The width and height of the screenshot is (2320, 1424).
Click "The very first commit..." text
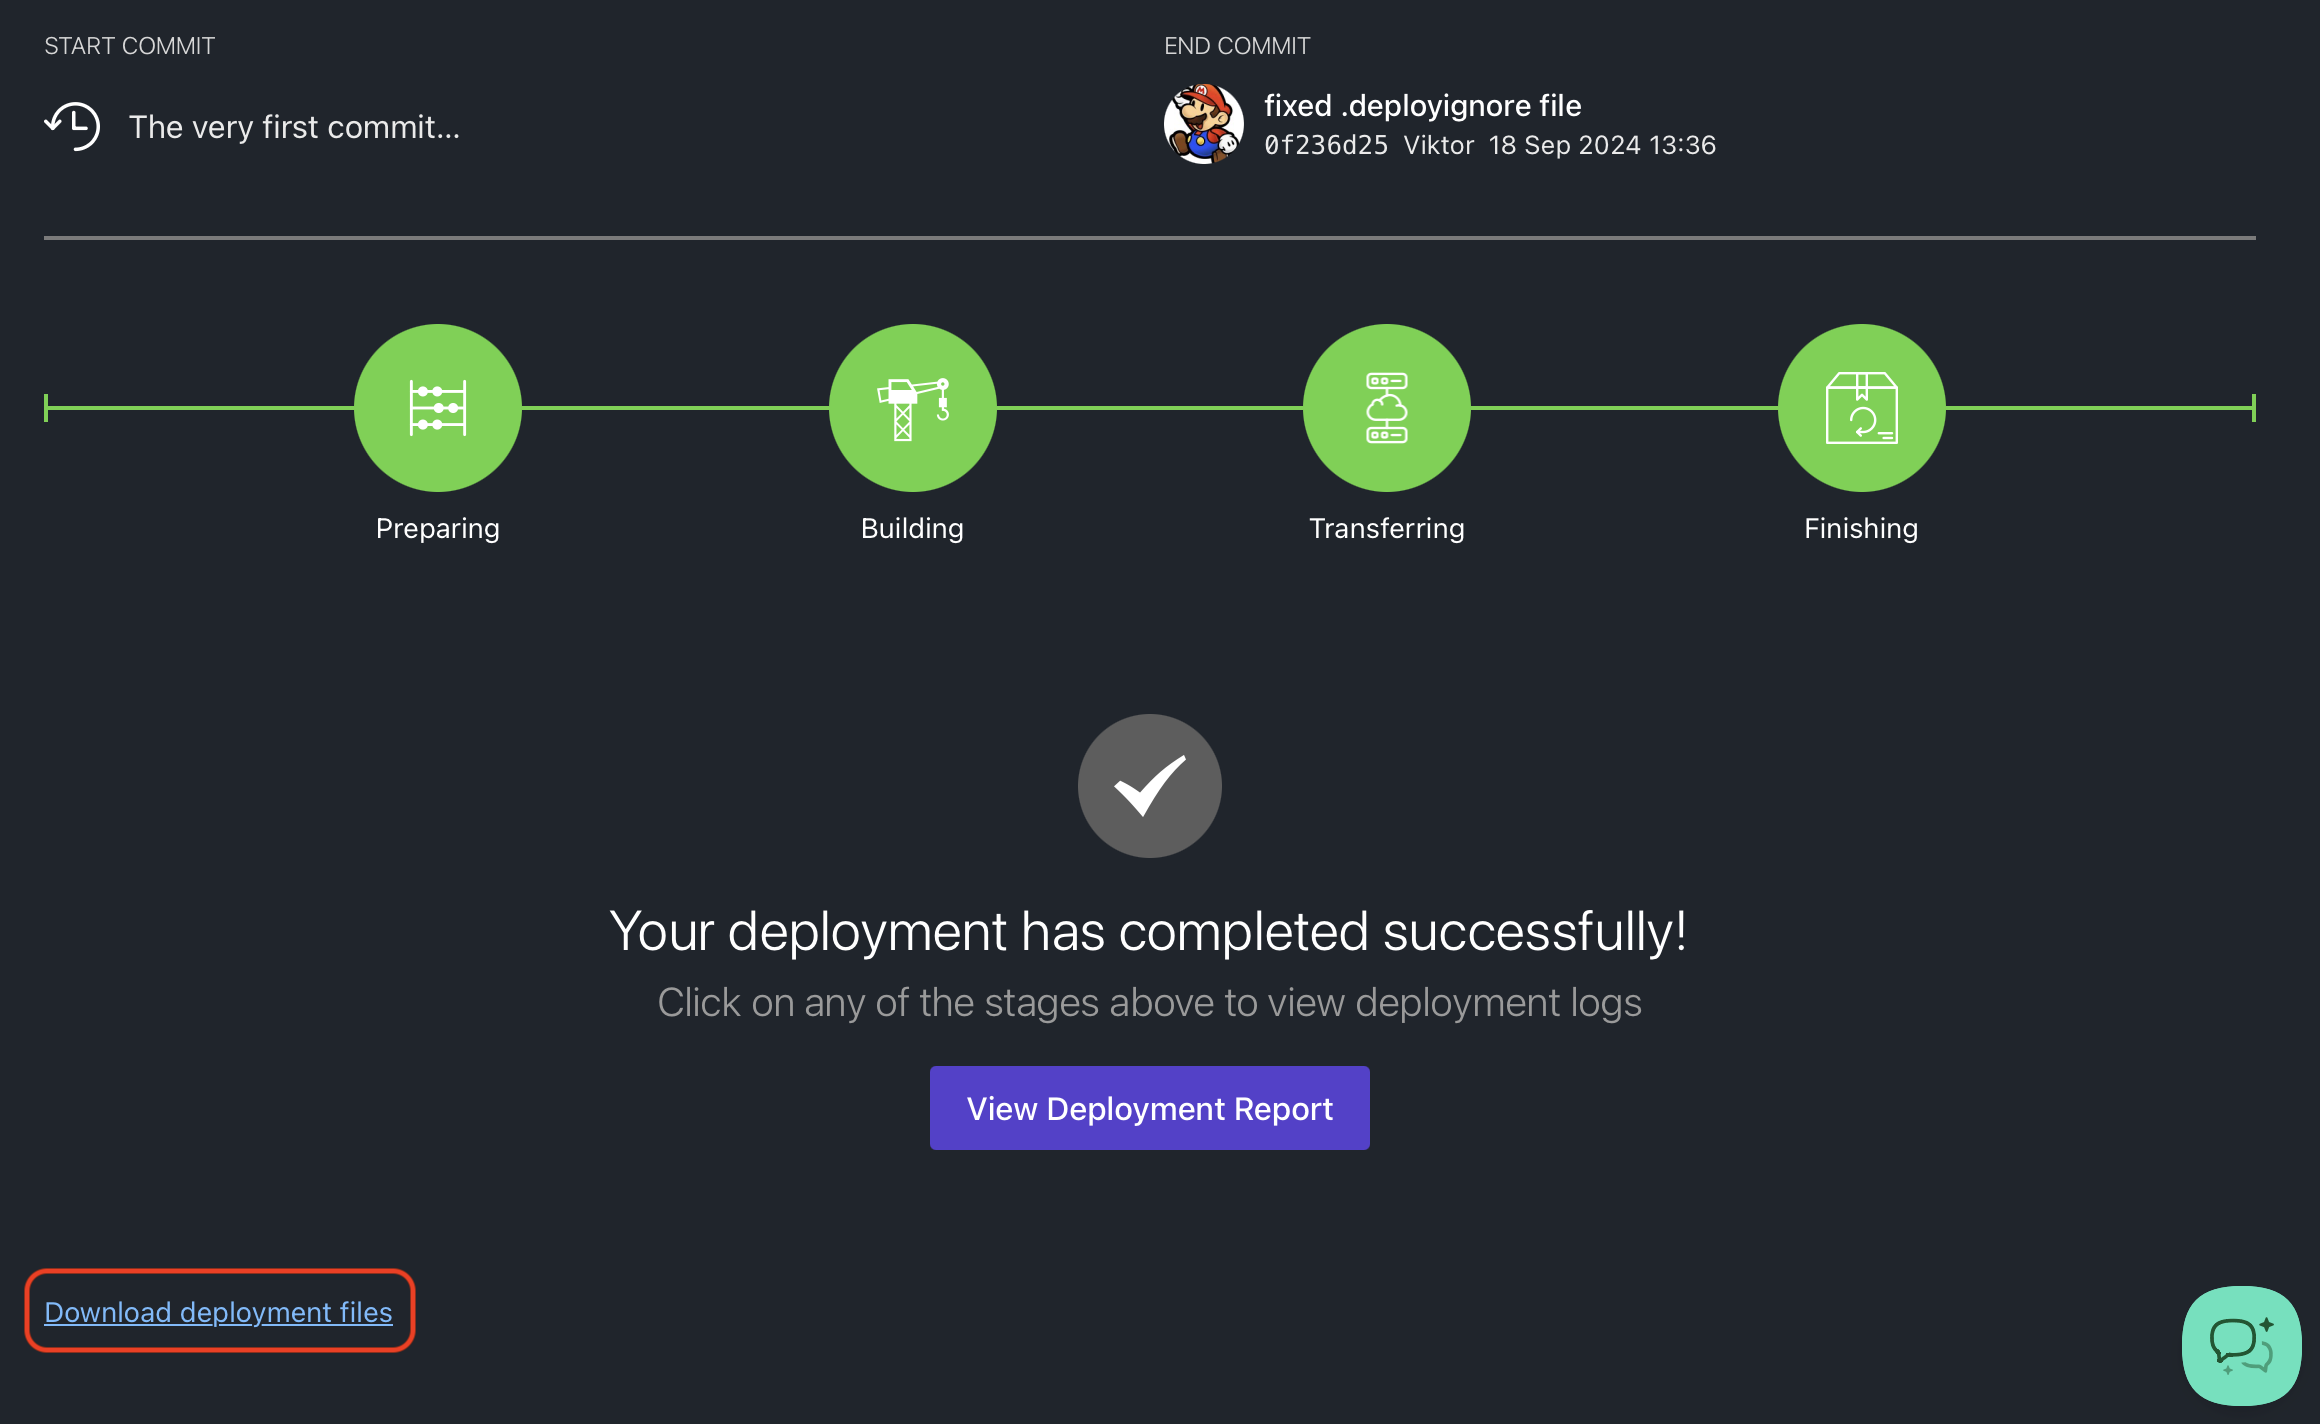coord(294,127)
